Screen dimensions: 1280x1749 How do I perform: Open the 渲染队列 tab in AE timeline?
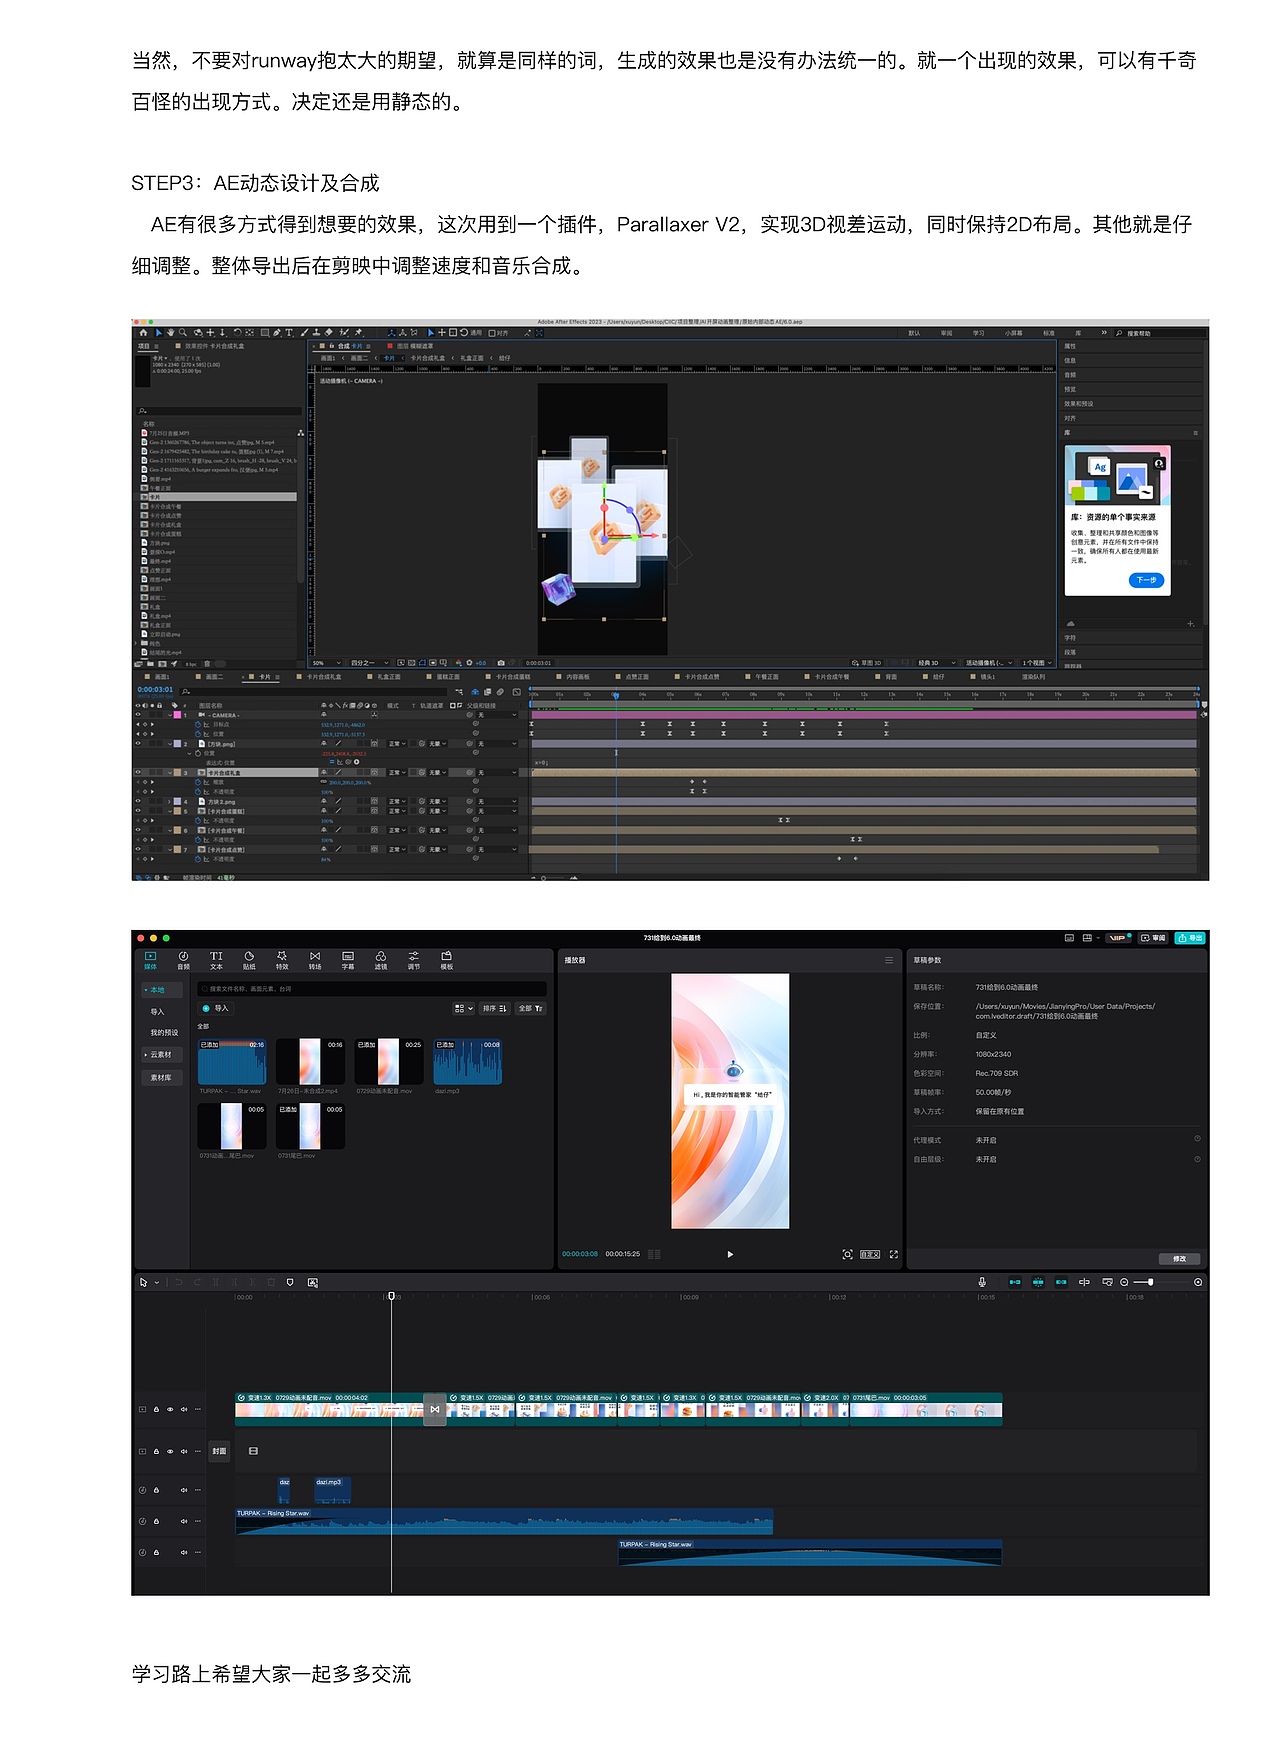[x=1033, y=677]
